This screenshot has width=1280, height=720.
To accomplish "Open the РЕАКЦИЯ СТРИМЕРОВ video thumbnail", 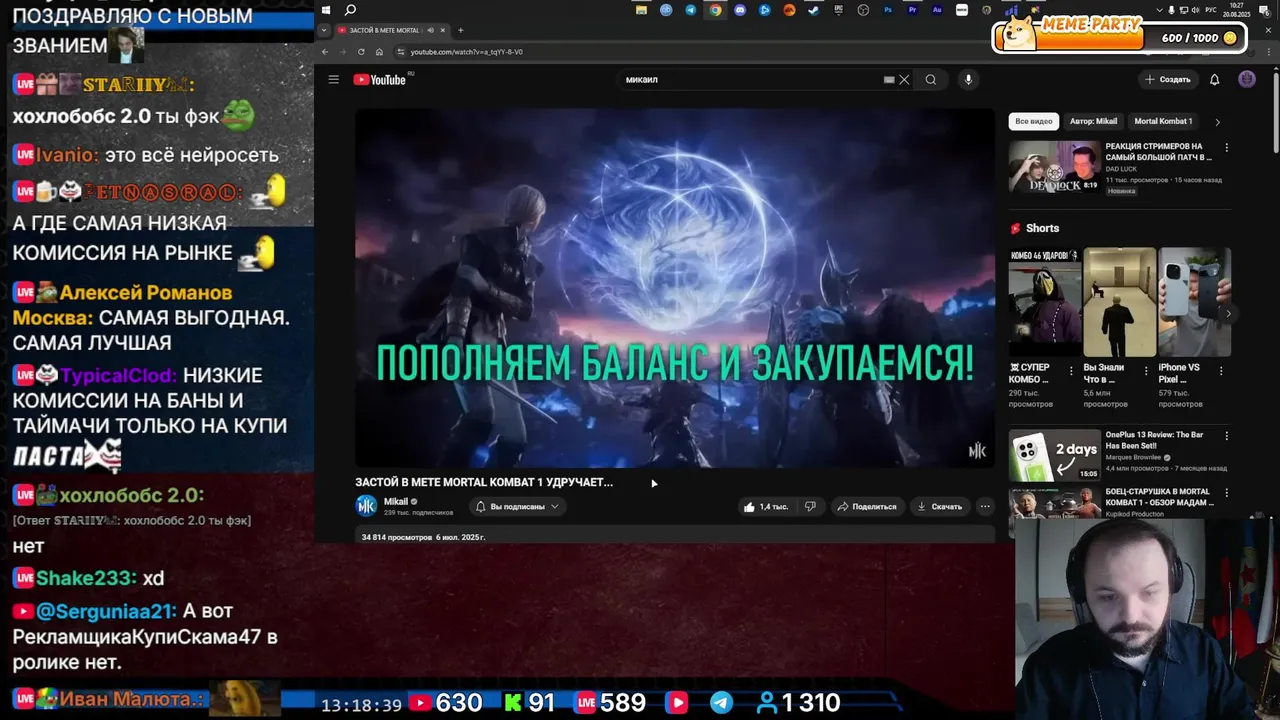I will [1054, 166].
